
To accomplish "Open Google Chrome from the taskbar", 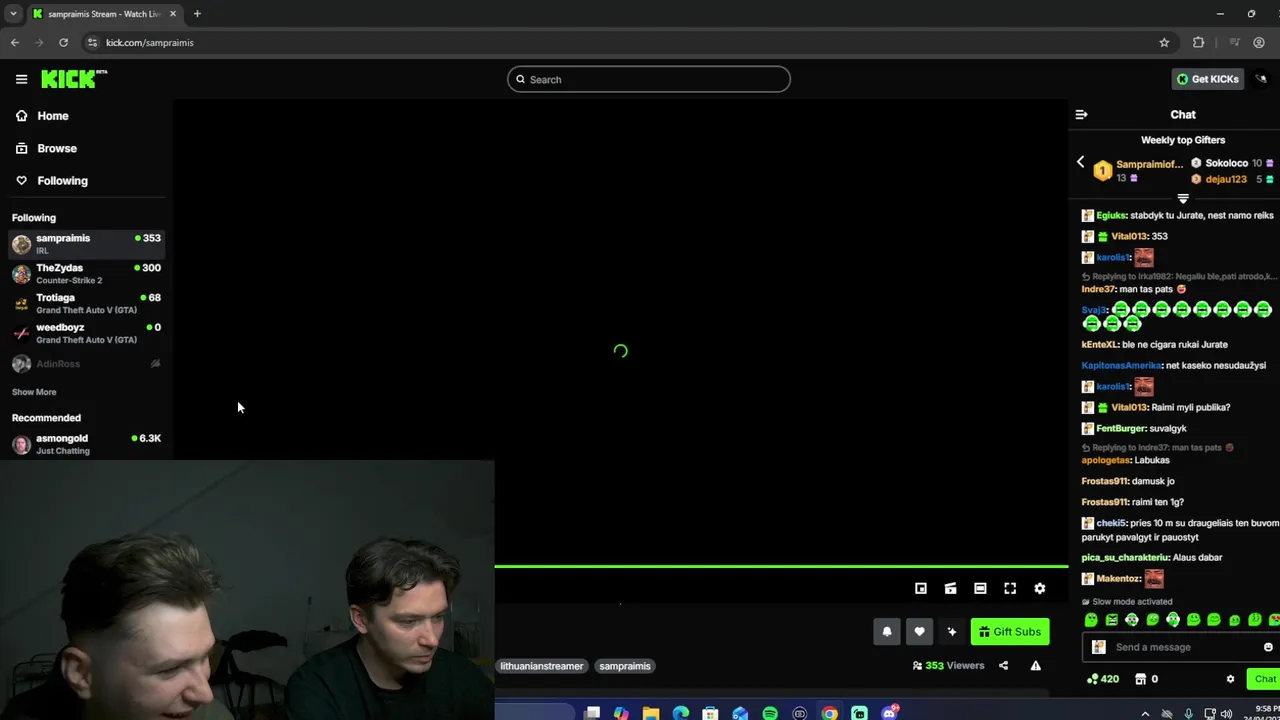I will [829, 713].
